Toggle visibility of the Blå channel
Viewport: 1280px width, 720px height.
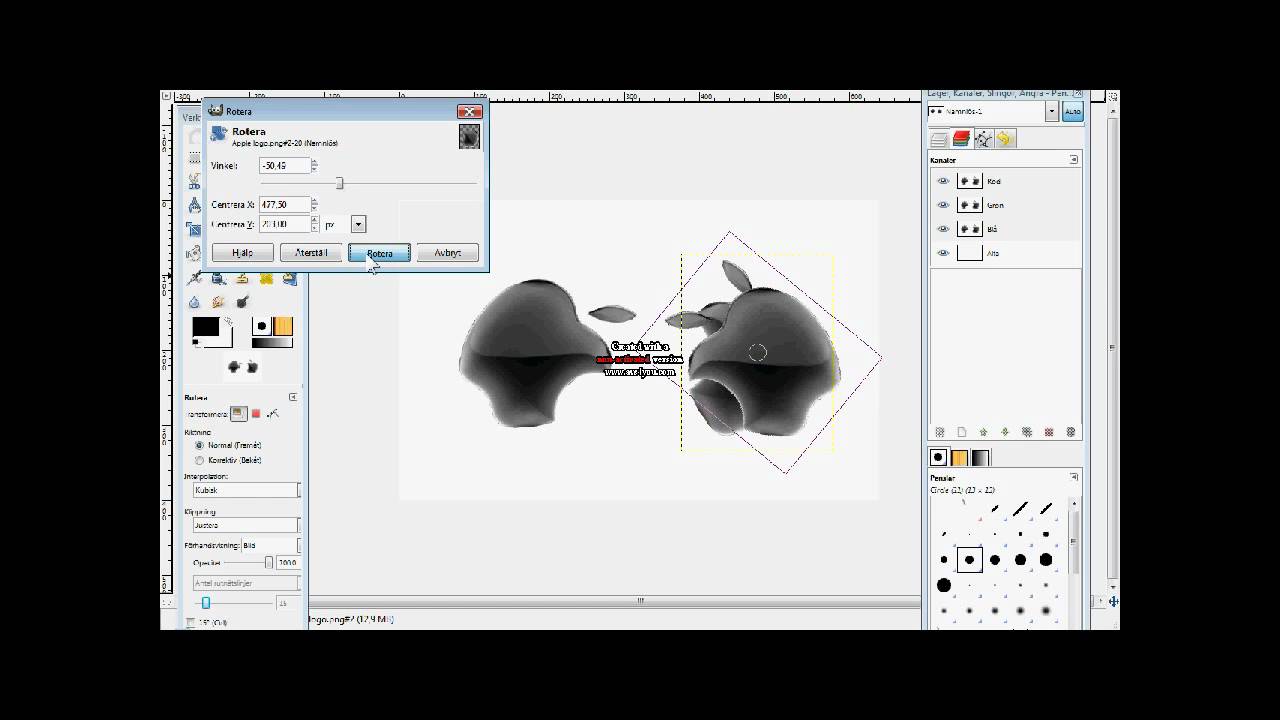pos(942,229)
